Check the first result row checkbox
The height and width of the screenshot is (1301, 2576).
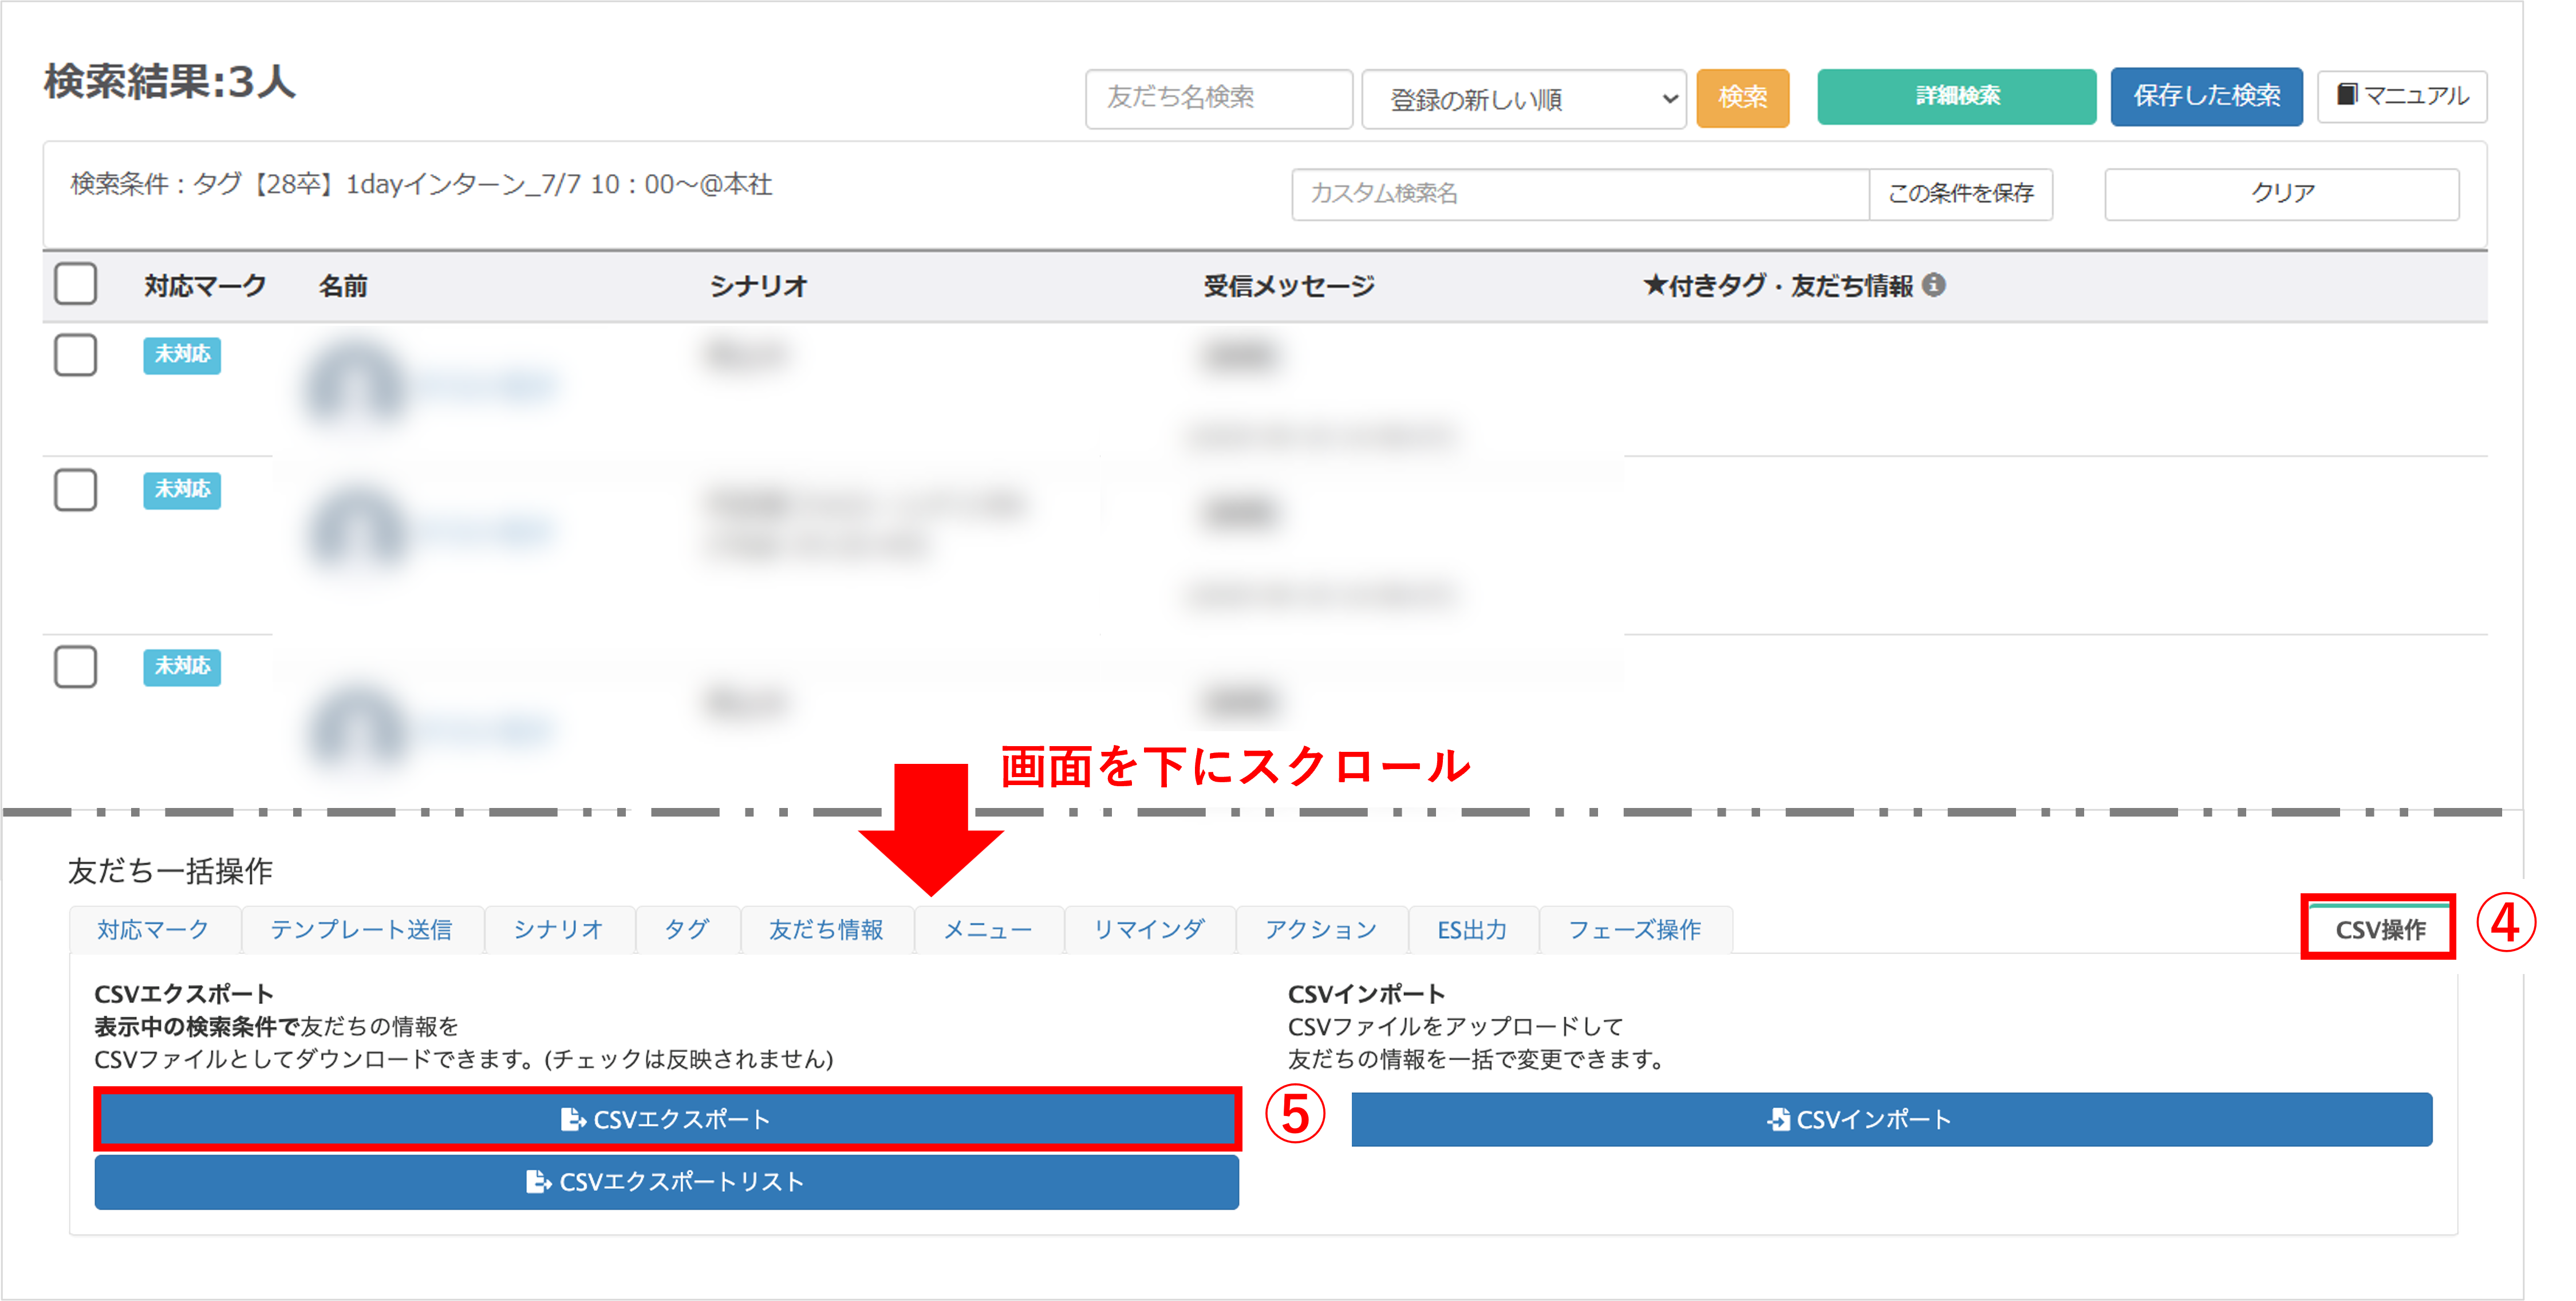[76, 355]
